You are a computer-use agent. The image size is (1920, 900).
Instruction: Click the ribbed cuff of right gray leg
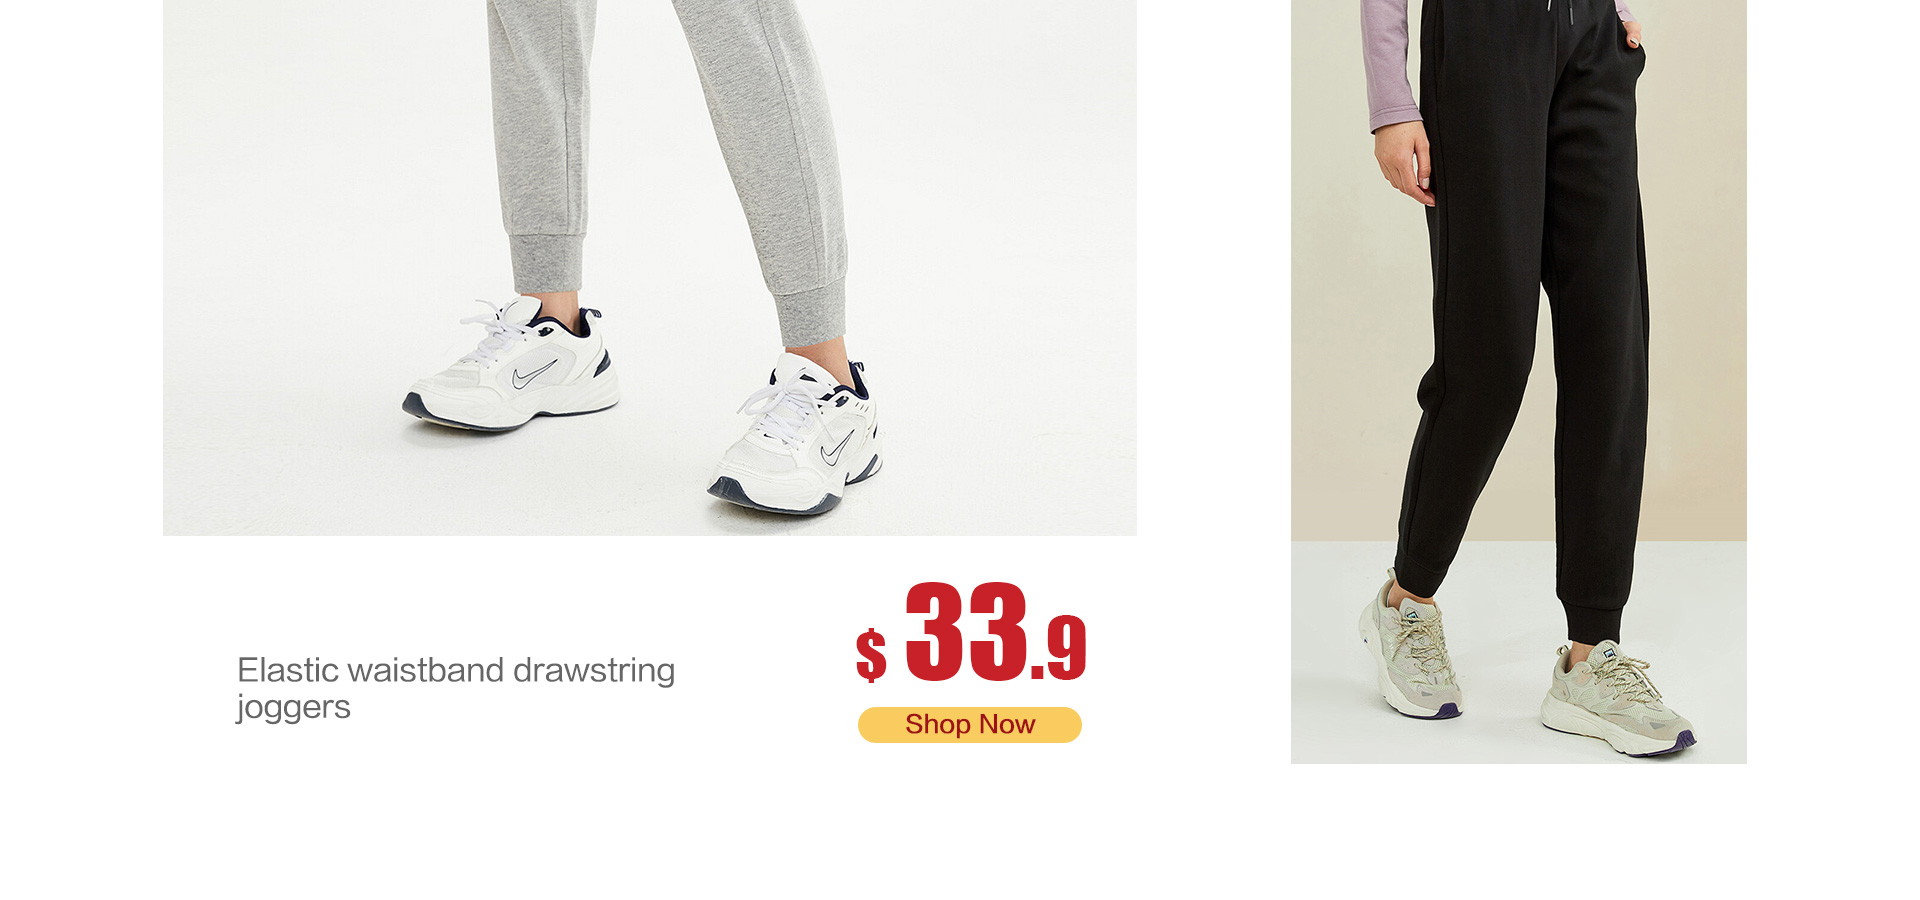pos(811,313)
